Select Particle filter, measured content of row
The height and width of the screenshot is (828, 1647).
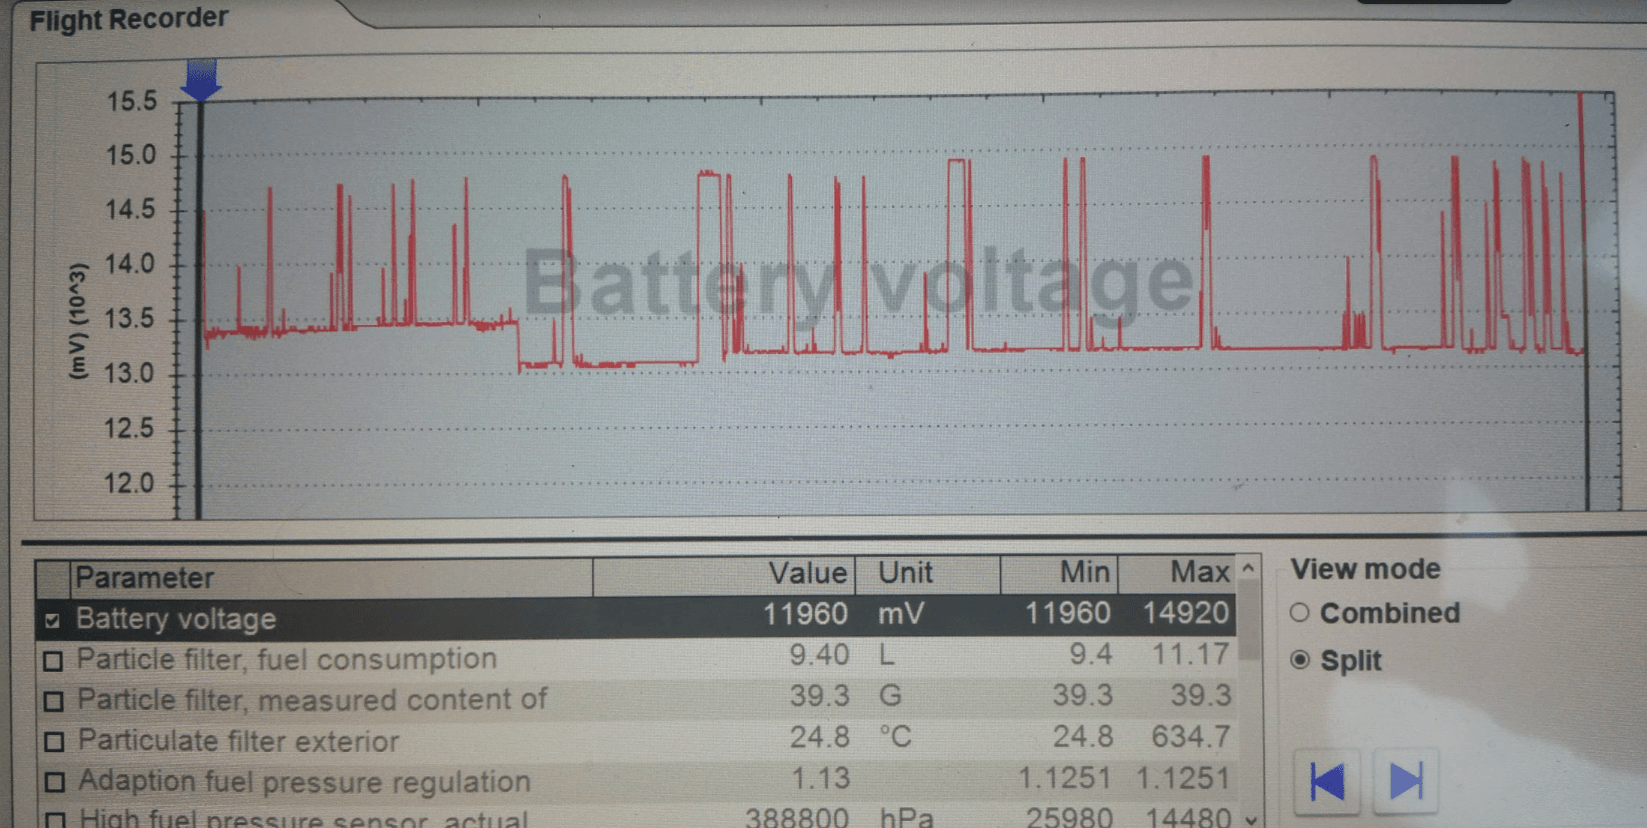636,698
